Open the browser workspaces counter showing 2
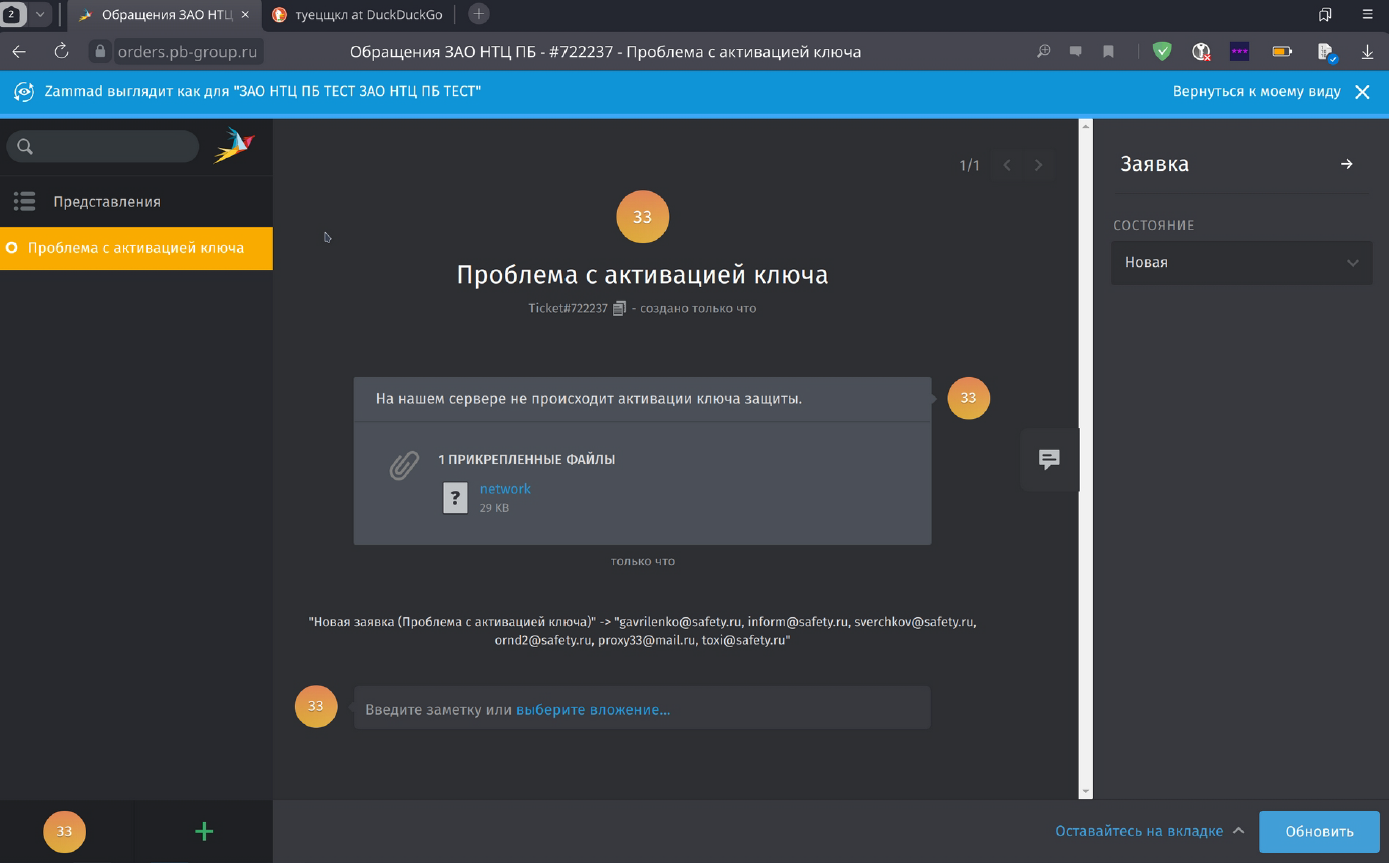This screenshot has width=1389, height=863. (13, 14)
